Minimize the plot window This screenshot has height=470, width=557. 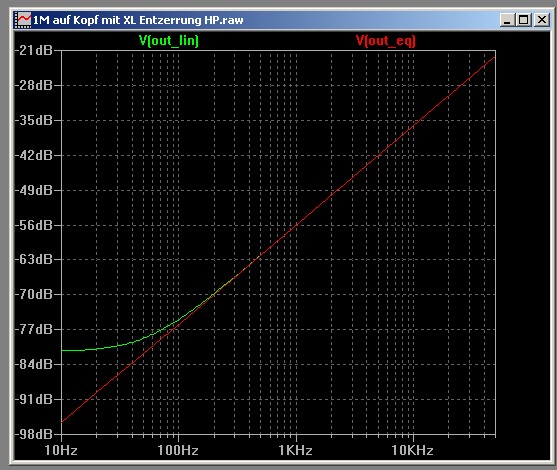[507, 20]
